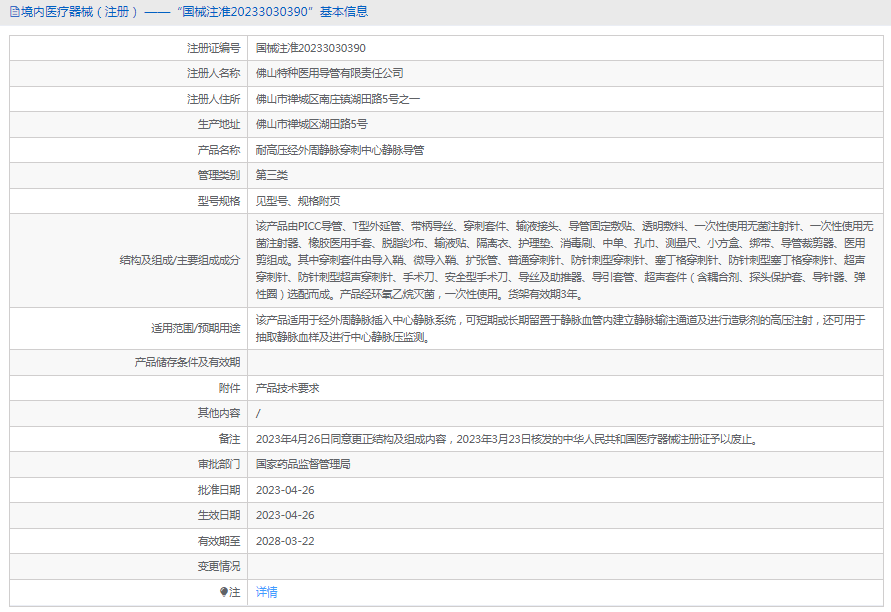Click the 管理类别 label
Screen dimensions: 891x612
pos(219,175)
